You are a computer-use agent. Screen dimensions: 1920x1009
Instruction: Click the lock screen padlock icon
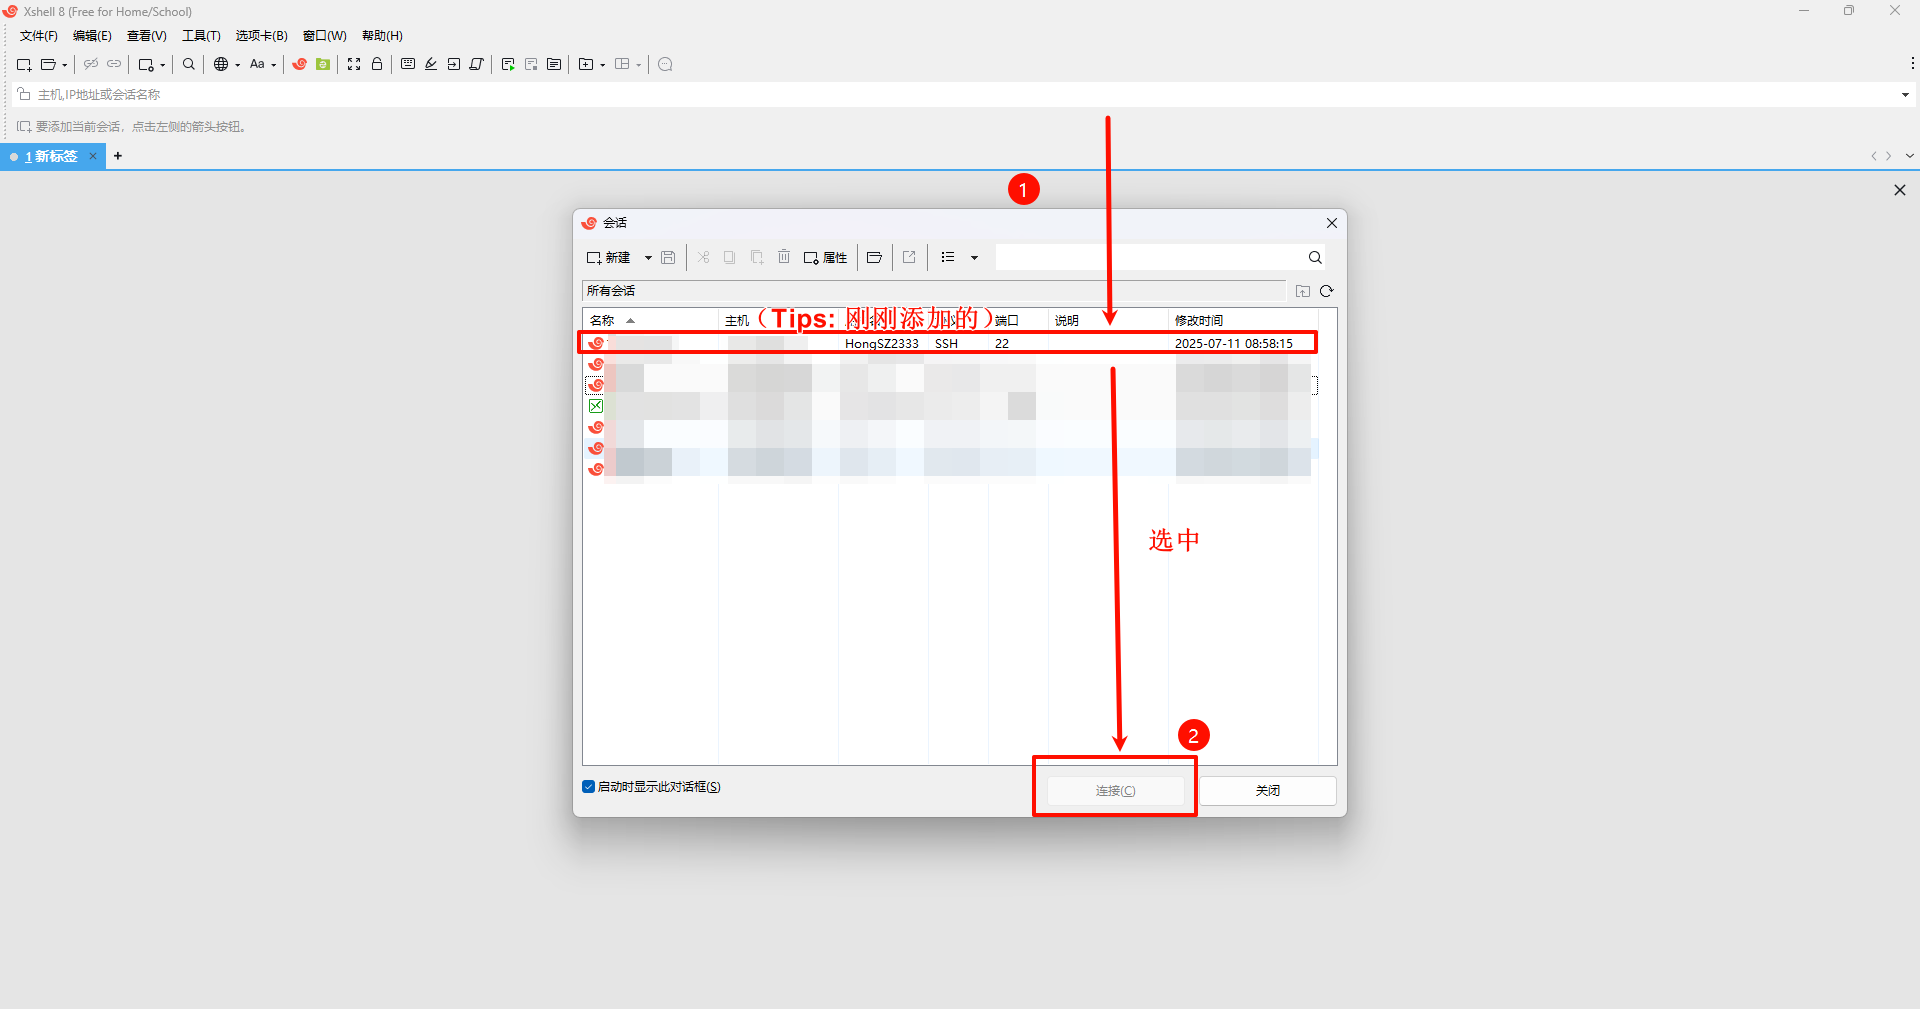[x=377, y=64]
